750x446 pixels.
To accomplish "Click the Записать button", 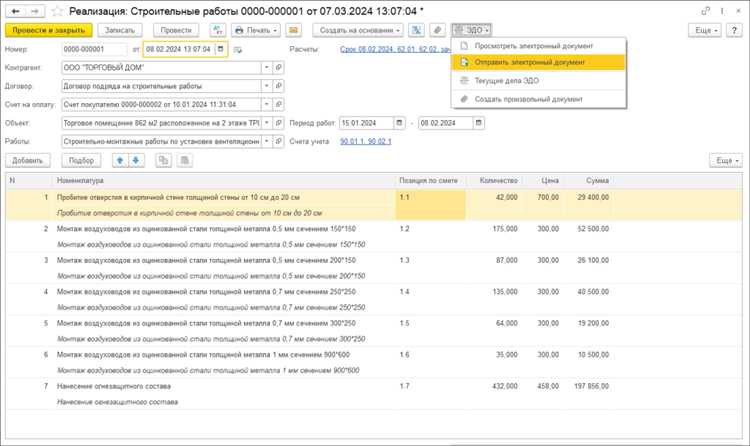I will (120, 30).
